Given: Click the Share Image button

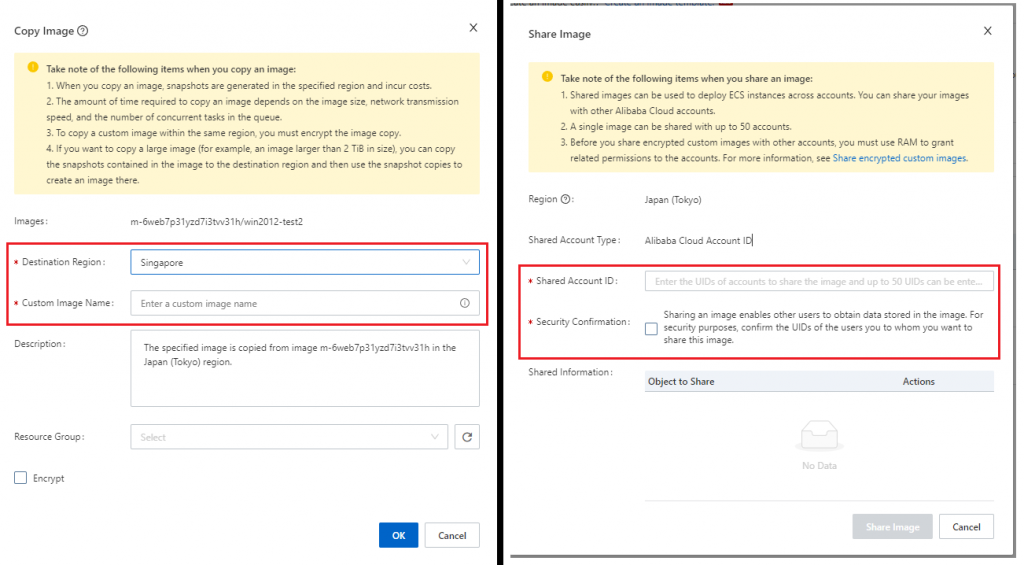Looking at the screenshot, I should click(x=892, y=526).
